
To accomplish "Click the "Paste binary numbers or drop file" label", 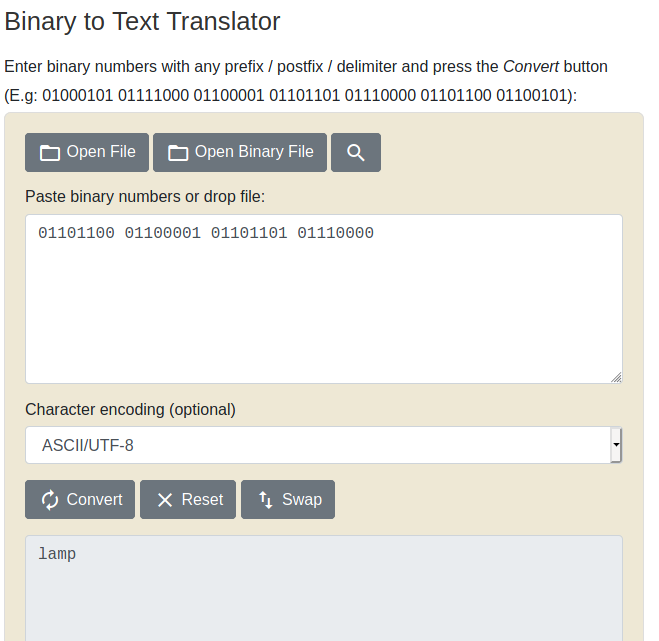I will (x=145, y=196).
